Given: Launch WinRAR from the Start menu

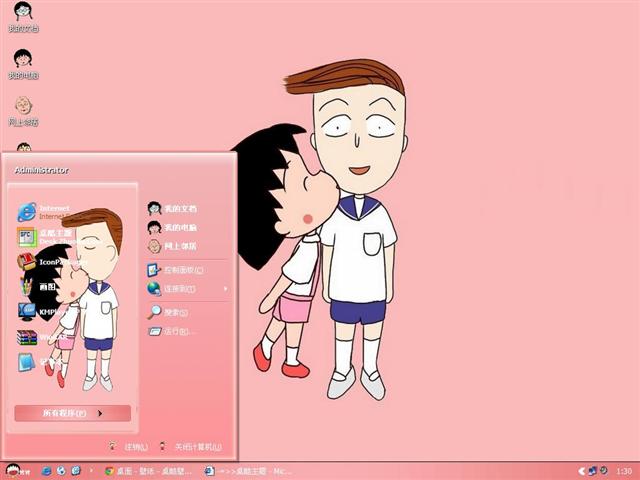Looking at the screenshot, I should [43, 337].
